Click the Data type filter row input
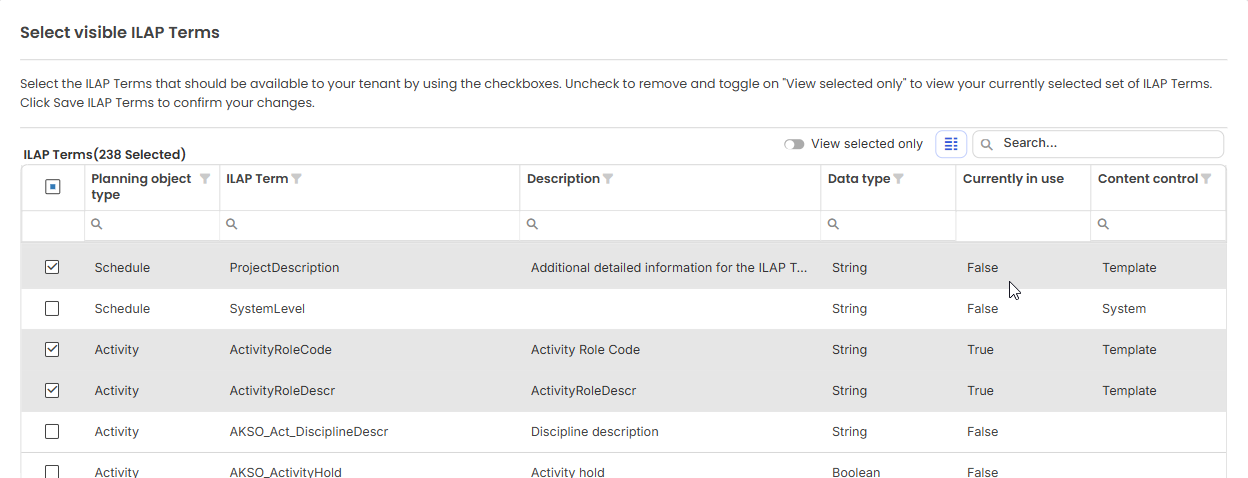Image resolution: width=1248 pixels, height=478 pixels. click(893, 225)
